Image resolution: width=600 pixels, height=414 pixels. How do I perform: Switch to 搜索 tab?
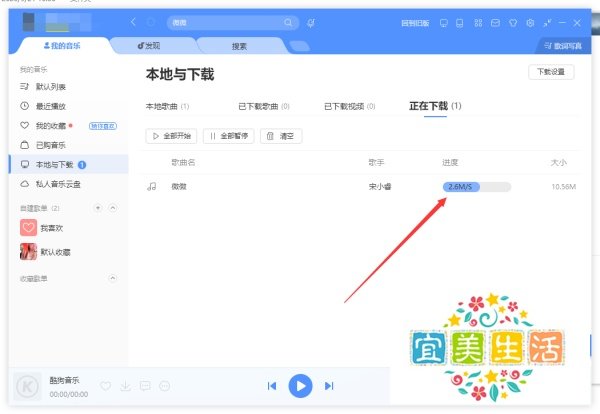[239, 46]
